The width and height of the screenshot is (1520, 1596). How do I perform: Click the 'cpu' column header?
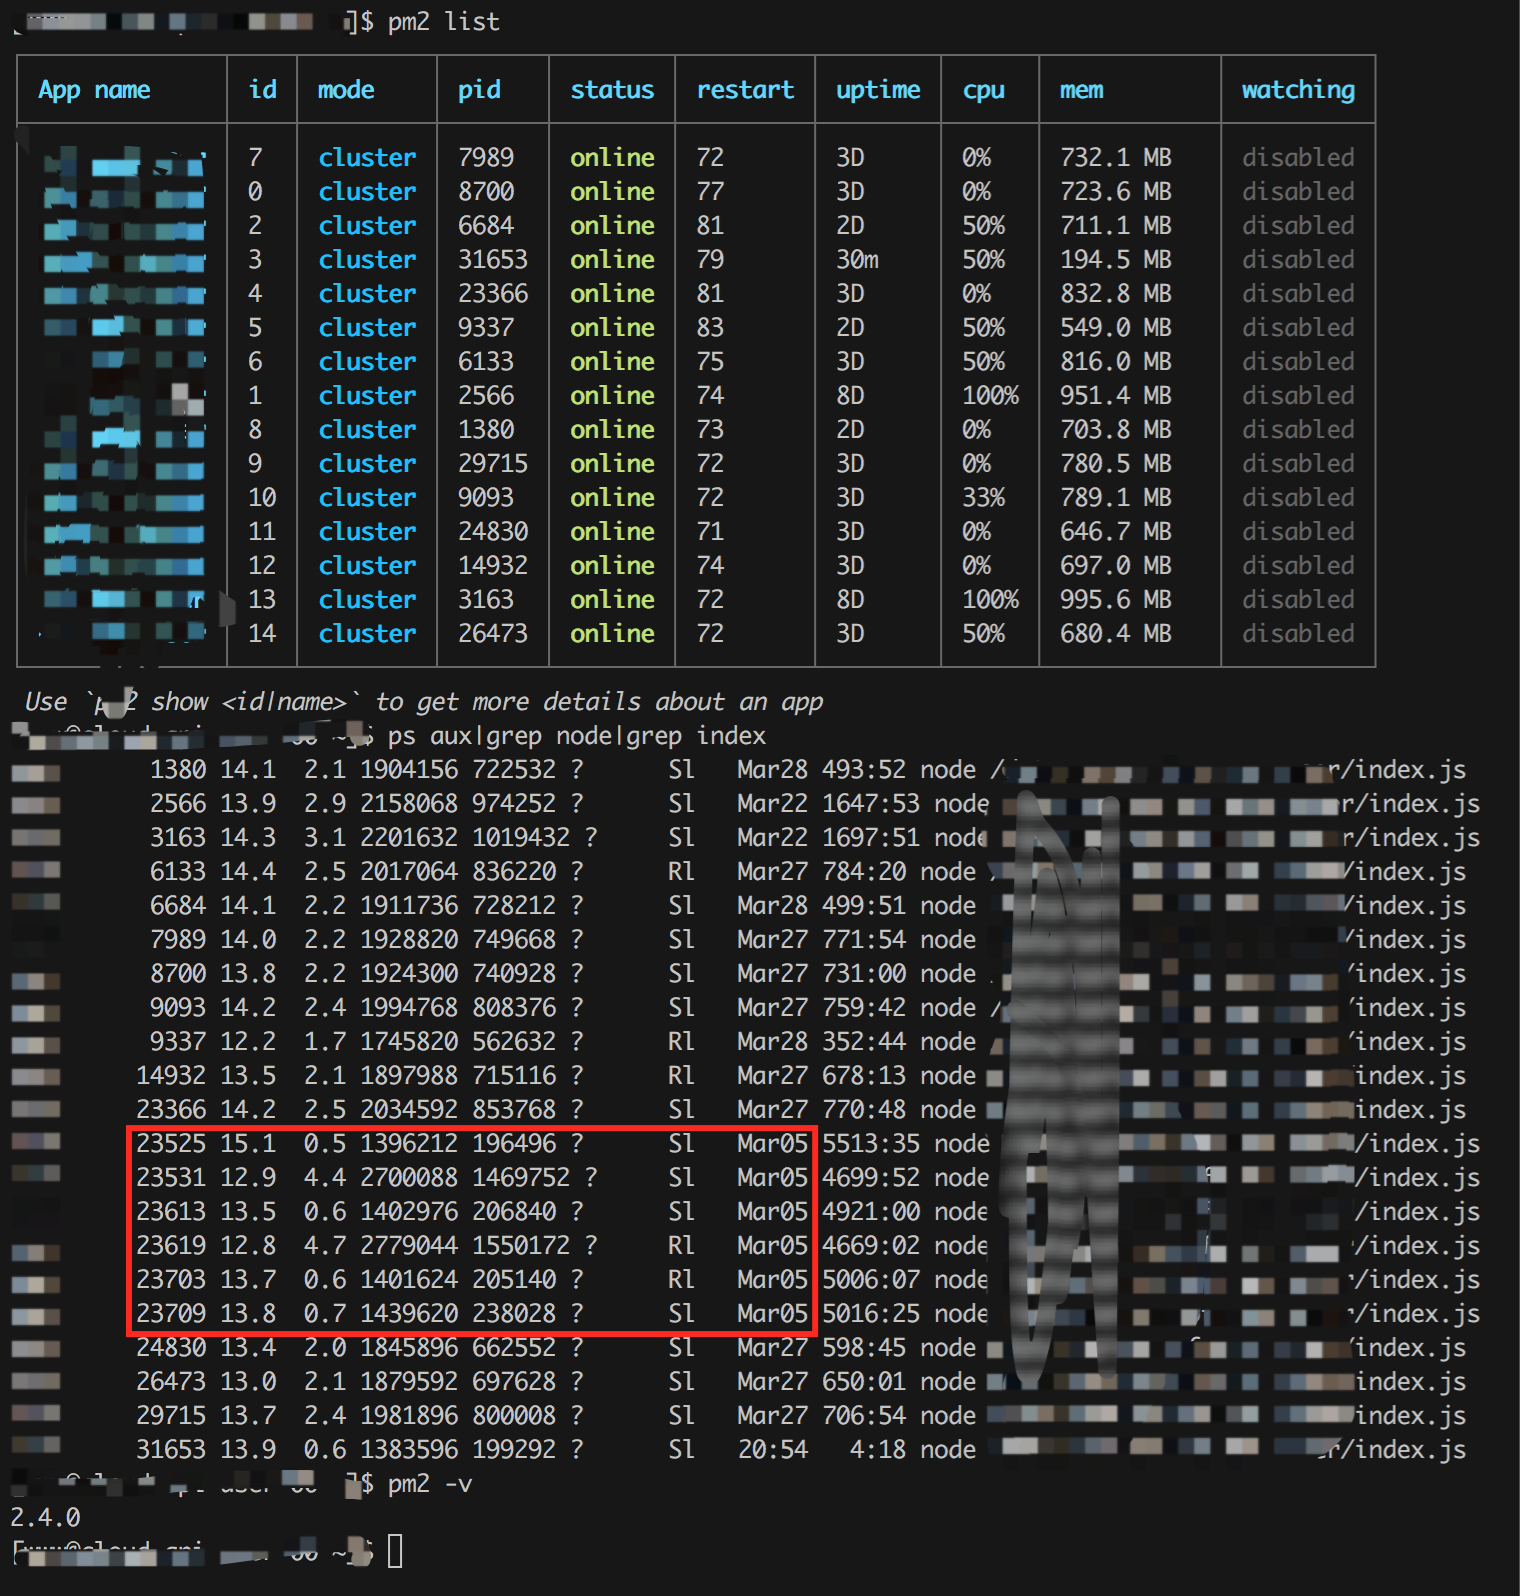pyautogui.click(x=984, y=90)
